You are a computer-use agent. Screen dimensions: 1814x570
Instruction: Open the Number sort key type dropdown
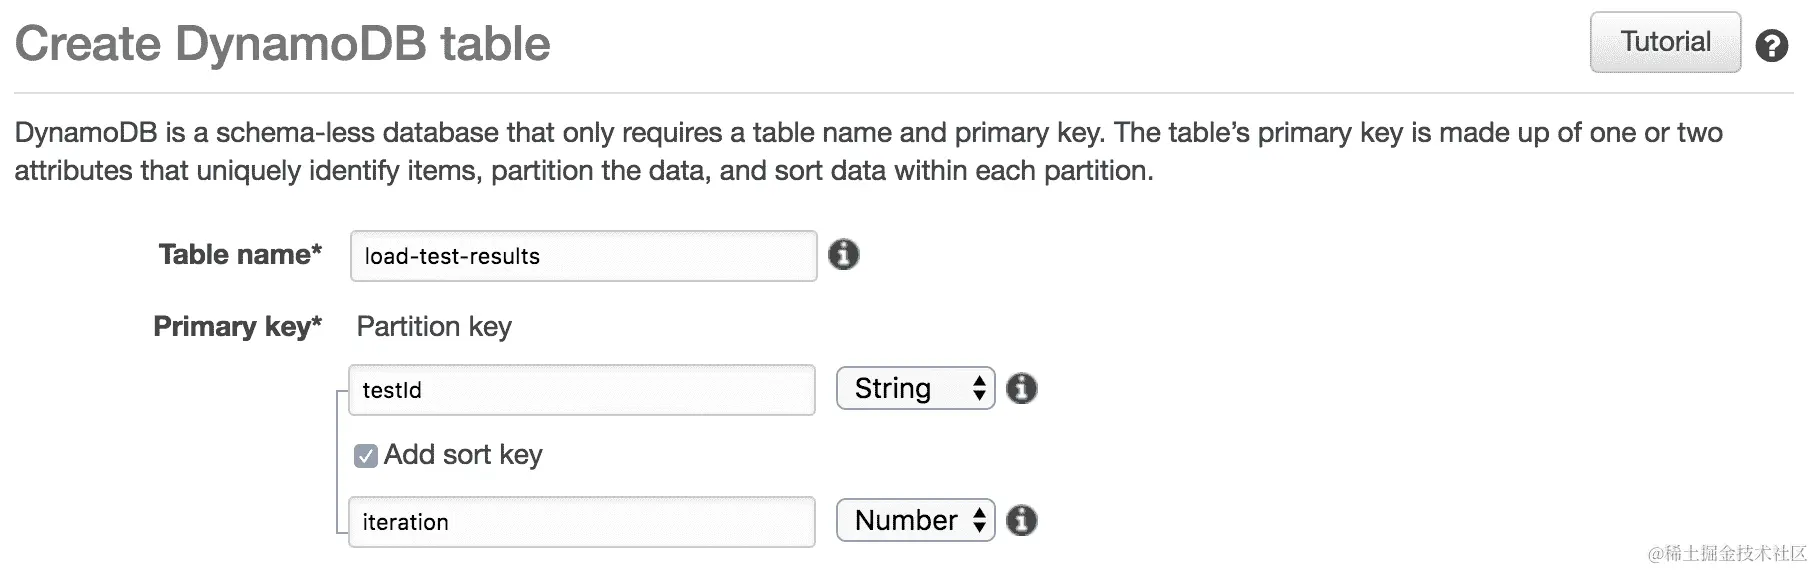click(x=914, y=520)
